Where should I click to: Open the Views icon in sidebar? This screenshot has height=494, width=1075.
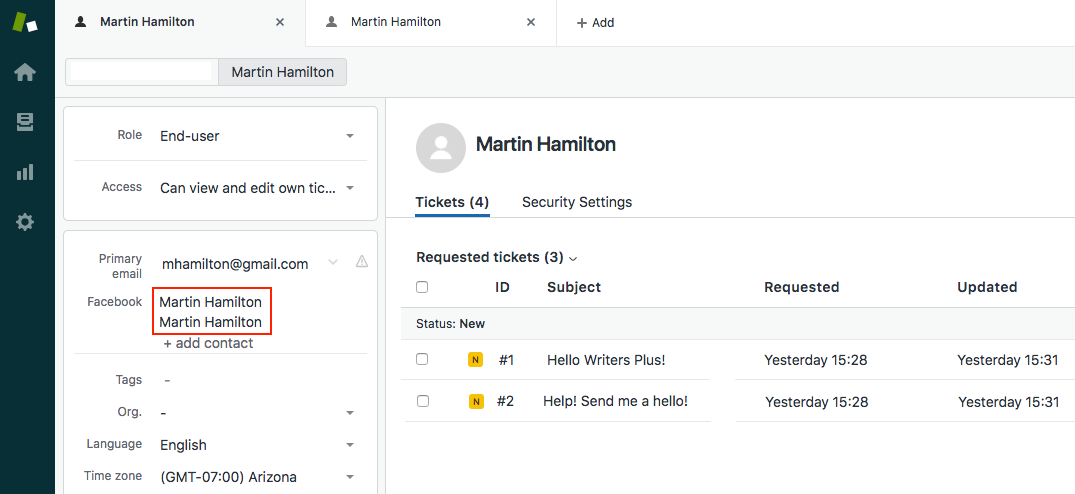coord(25,122)
